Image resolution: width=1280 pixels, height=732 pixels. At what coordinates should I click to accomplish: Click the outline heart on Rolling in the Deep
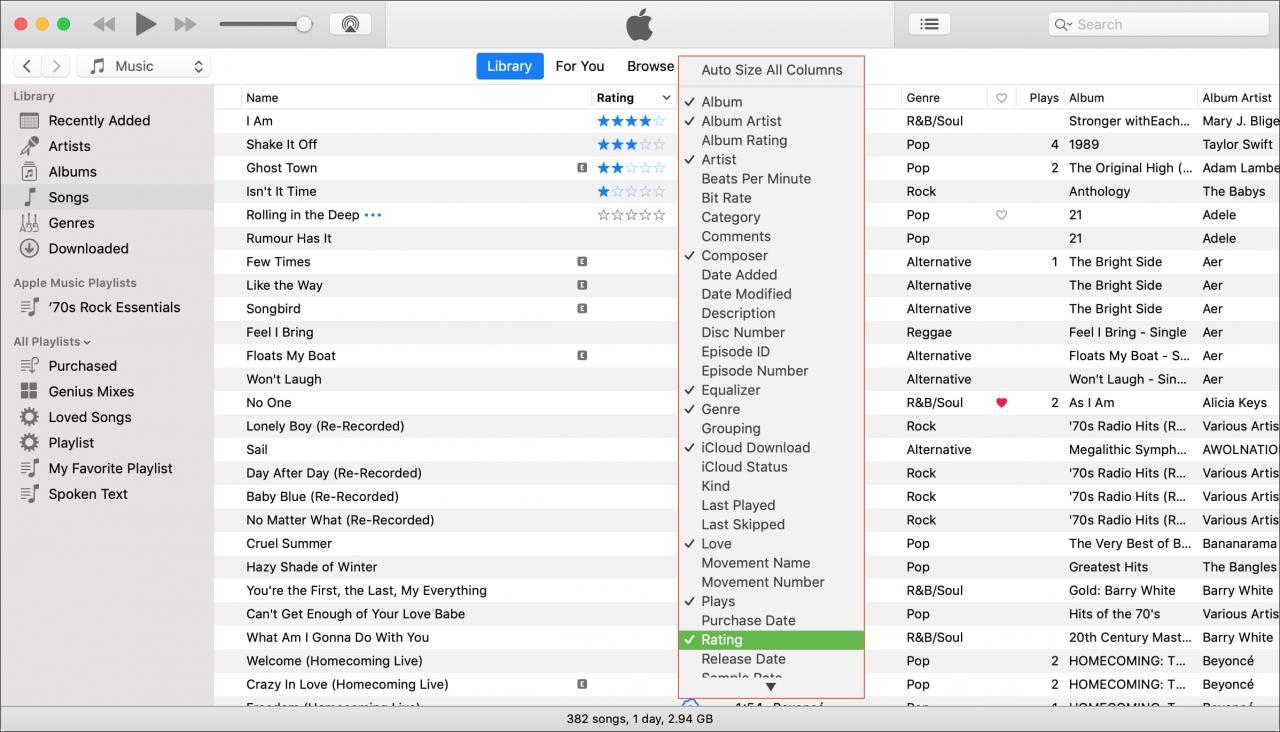click(1001, 215)
